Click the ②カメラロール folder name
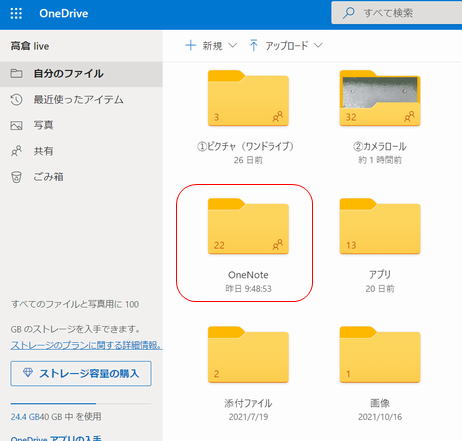This screenshot has width=462, height=441. [x=380, y=146]
